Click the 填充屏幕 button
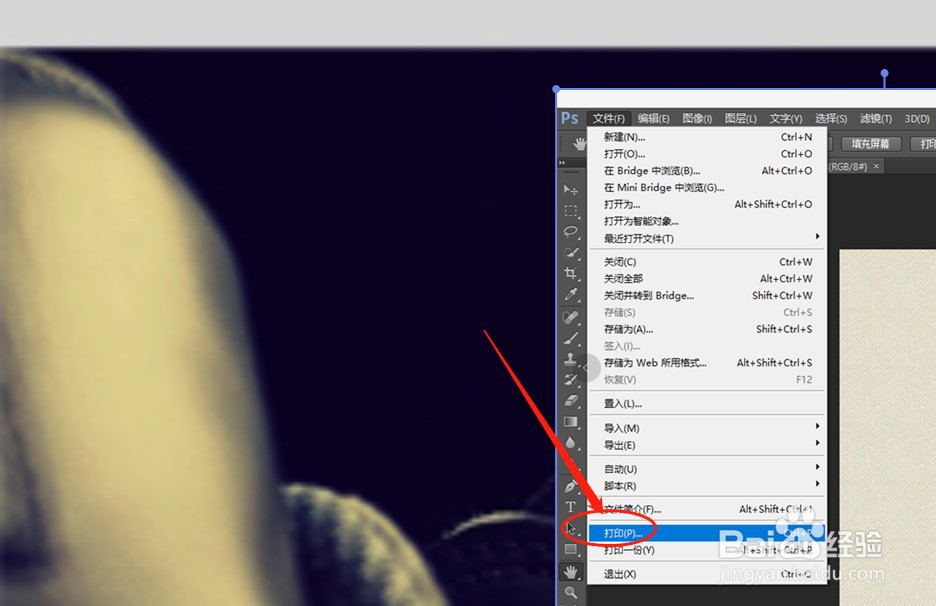Image resolution: width=936 pixels, height=606 pixels. click(870, 144)
